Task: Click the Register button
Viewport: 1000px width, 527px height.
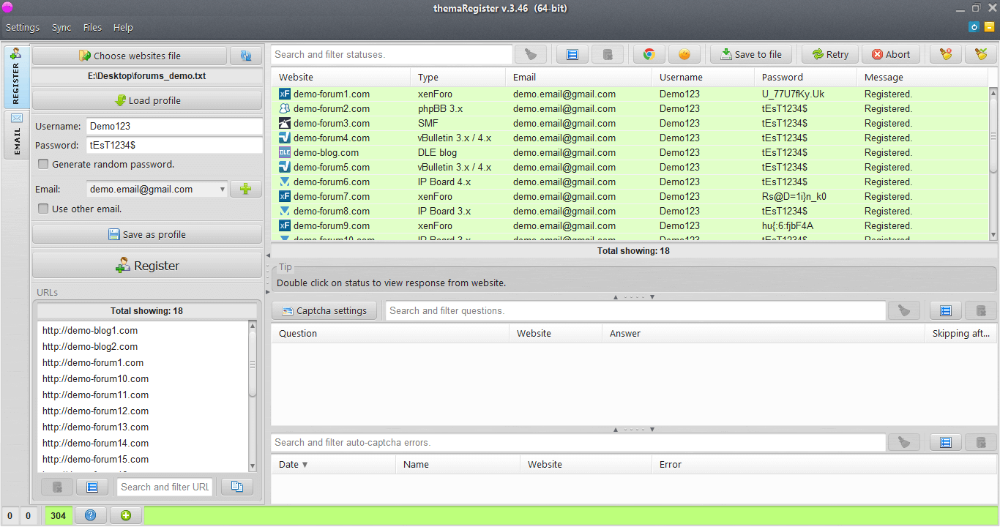Action: point(147,265)
